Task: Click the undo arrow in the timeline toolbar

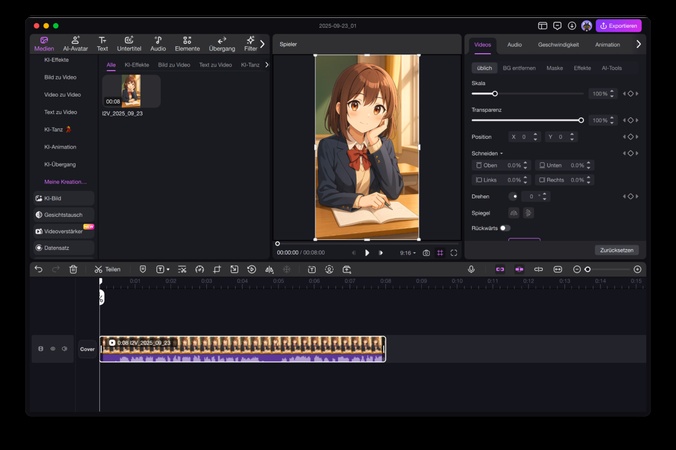Action: (38, 269)
